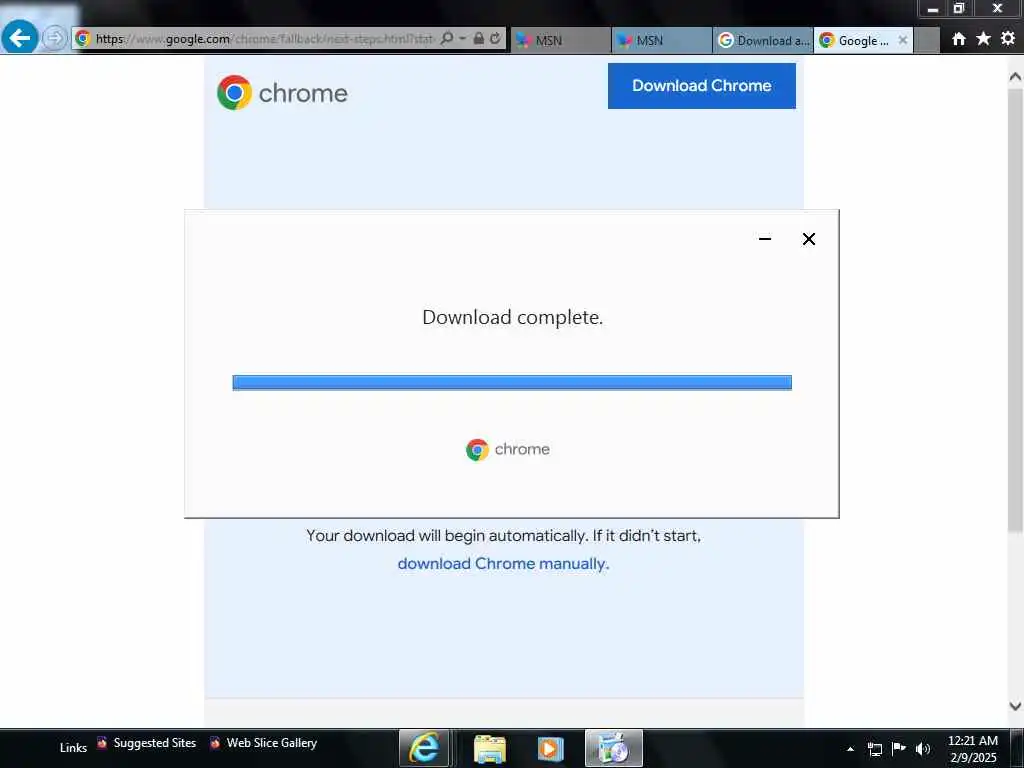Show hidden tray icons arrow

(850, 749)
